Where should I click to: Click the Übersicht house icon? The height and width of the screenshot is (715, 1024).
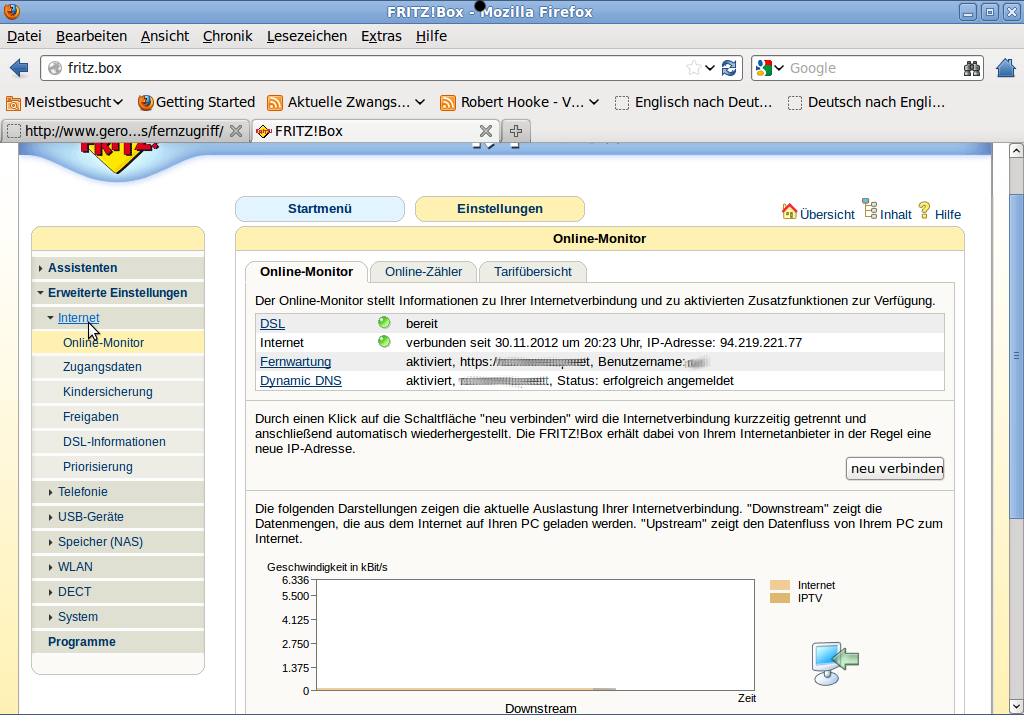tap(790, 212)
